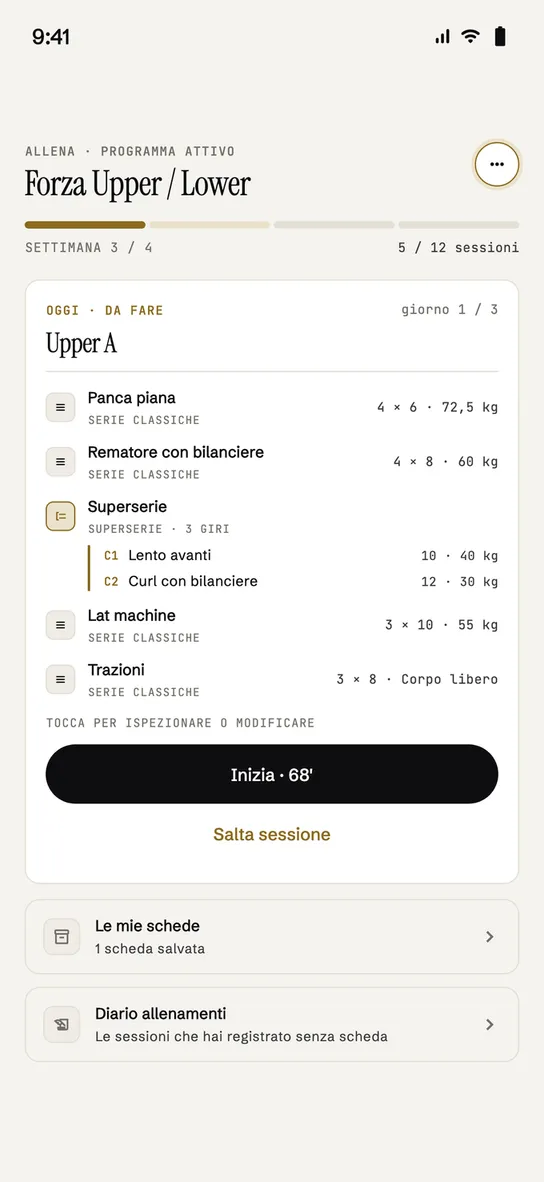Select the second week progress segment
544x1182 pixels.
(209, 225)
